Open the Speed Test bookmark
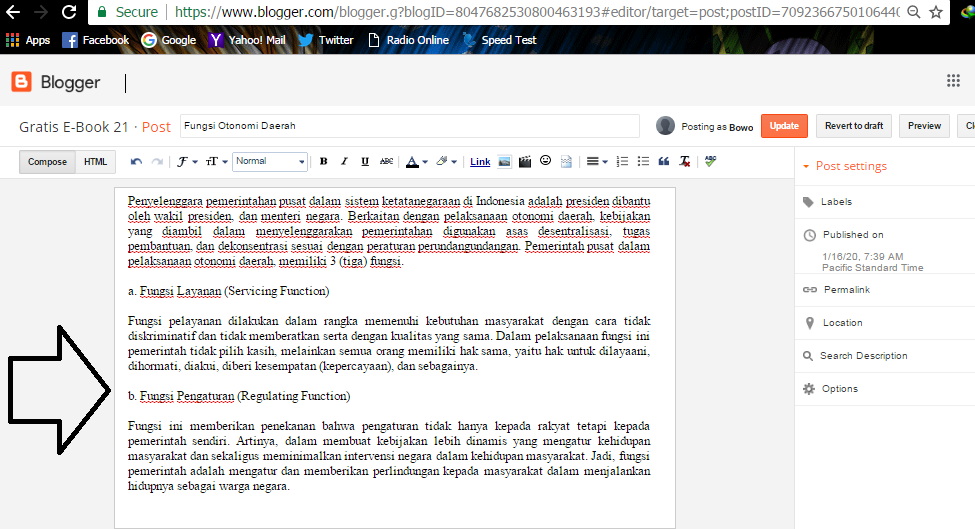The height and width of the screenshot is (529, 975). coord(499,40)
